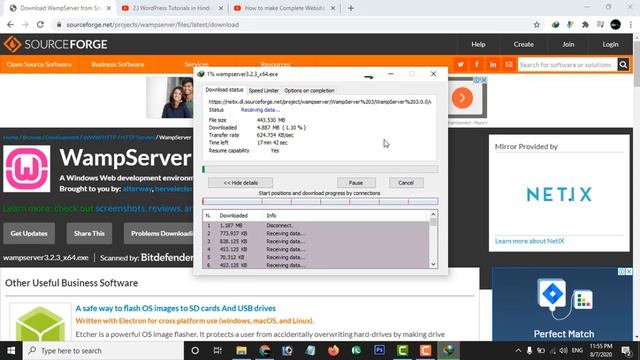Open the Download status tab in IDM
640x360 pixels.
click(224, 90)
